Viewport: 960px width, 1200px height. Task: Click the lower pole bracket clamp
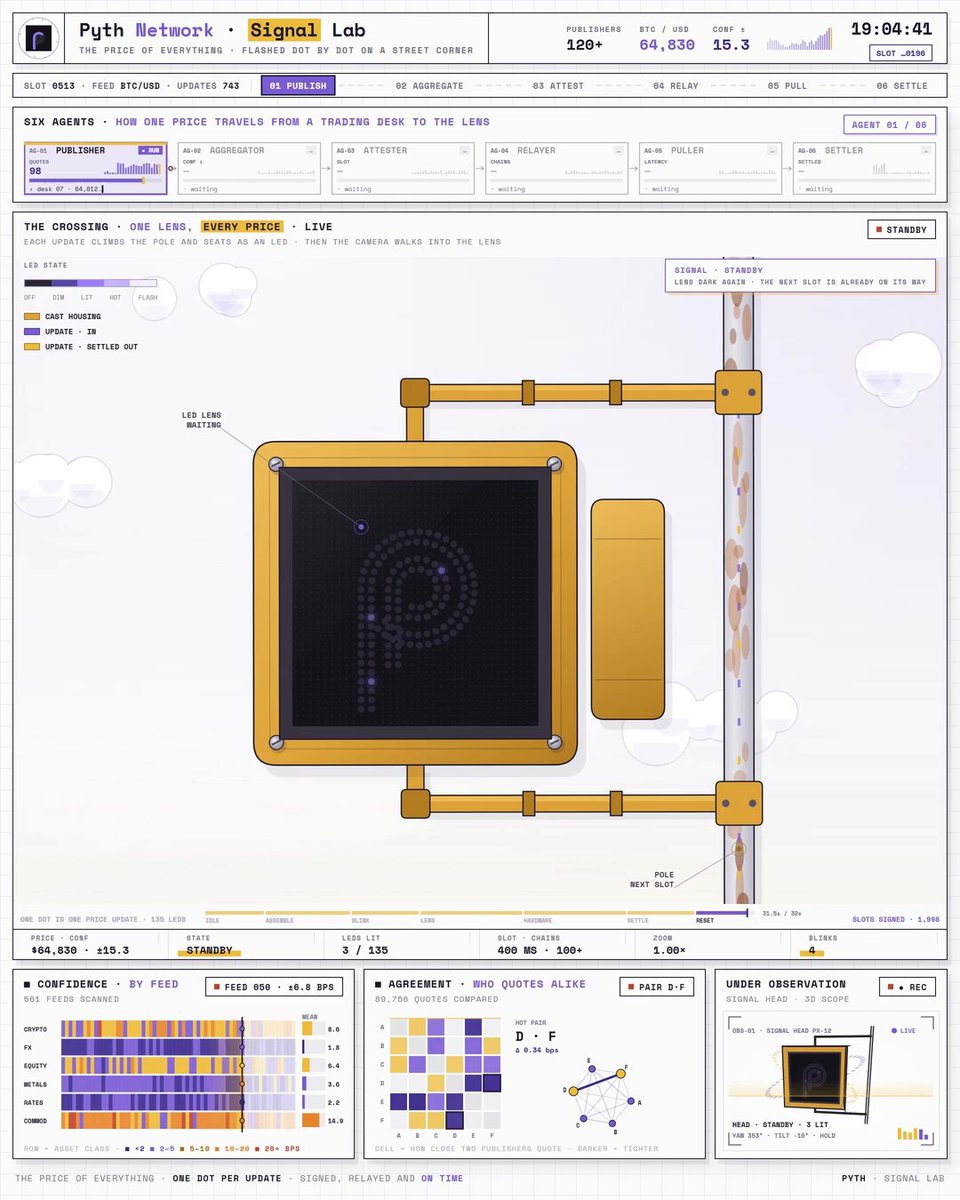(739, 803)
